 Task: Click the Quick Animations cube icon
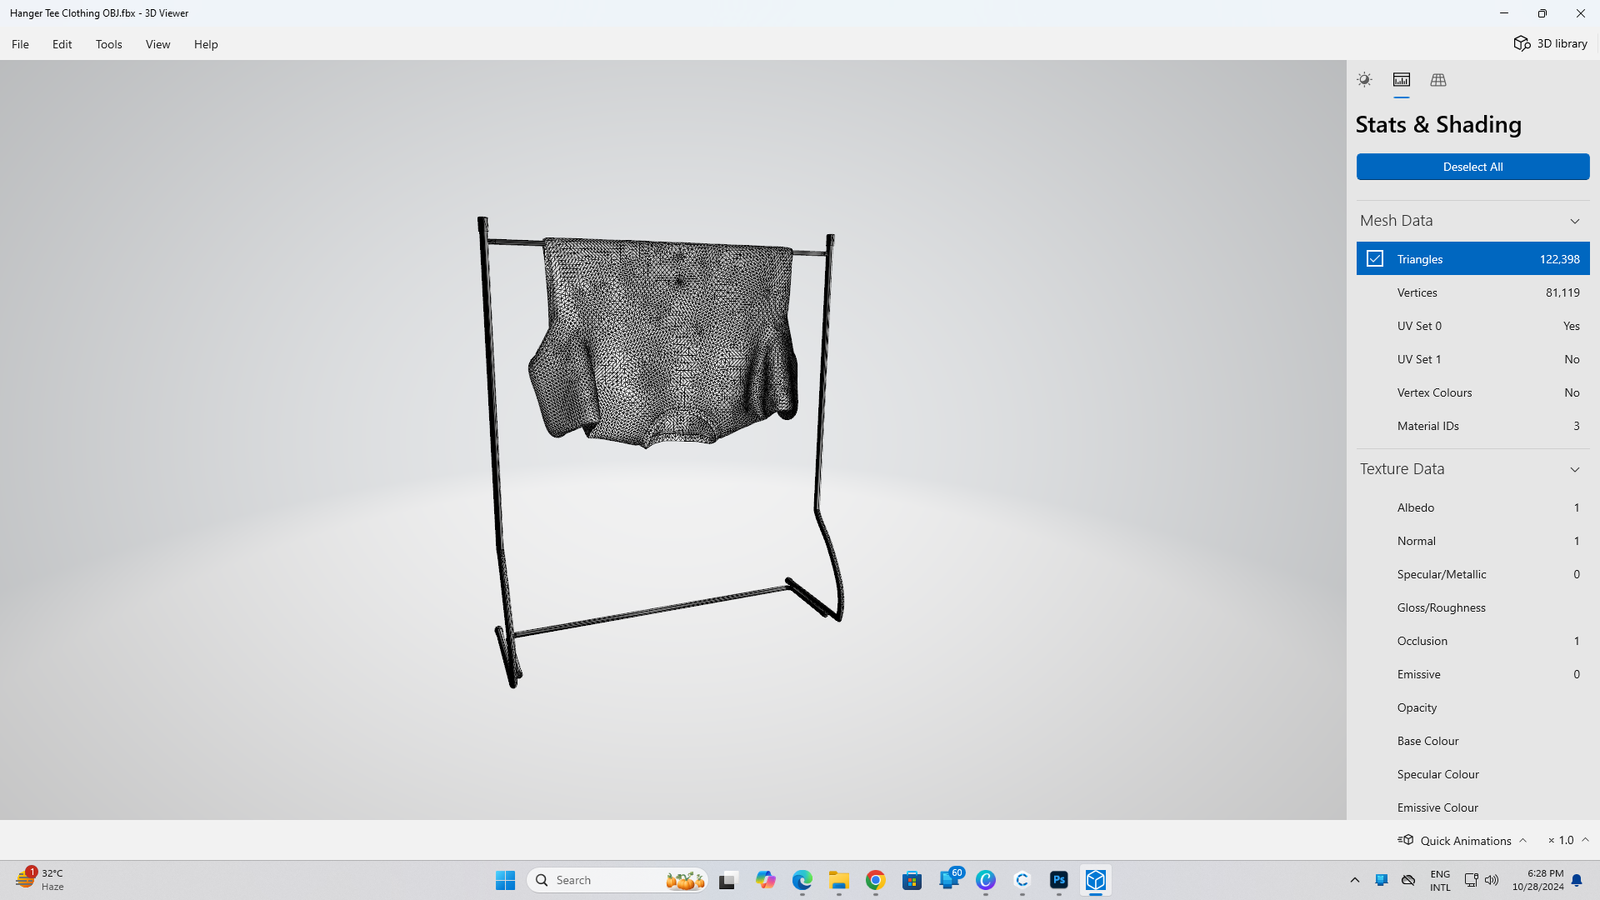tap(1406, 840)
